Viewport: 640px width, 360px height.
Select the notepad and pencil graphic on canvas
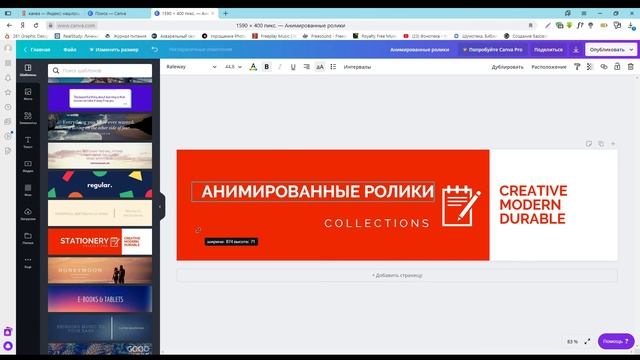[461, 205]
